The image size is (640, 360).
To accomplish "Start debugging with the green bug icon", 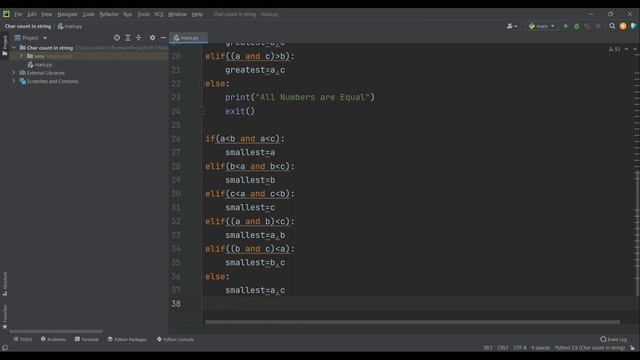I will [x=576, y=26].
